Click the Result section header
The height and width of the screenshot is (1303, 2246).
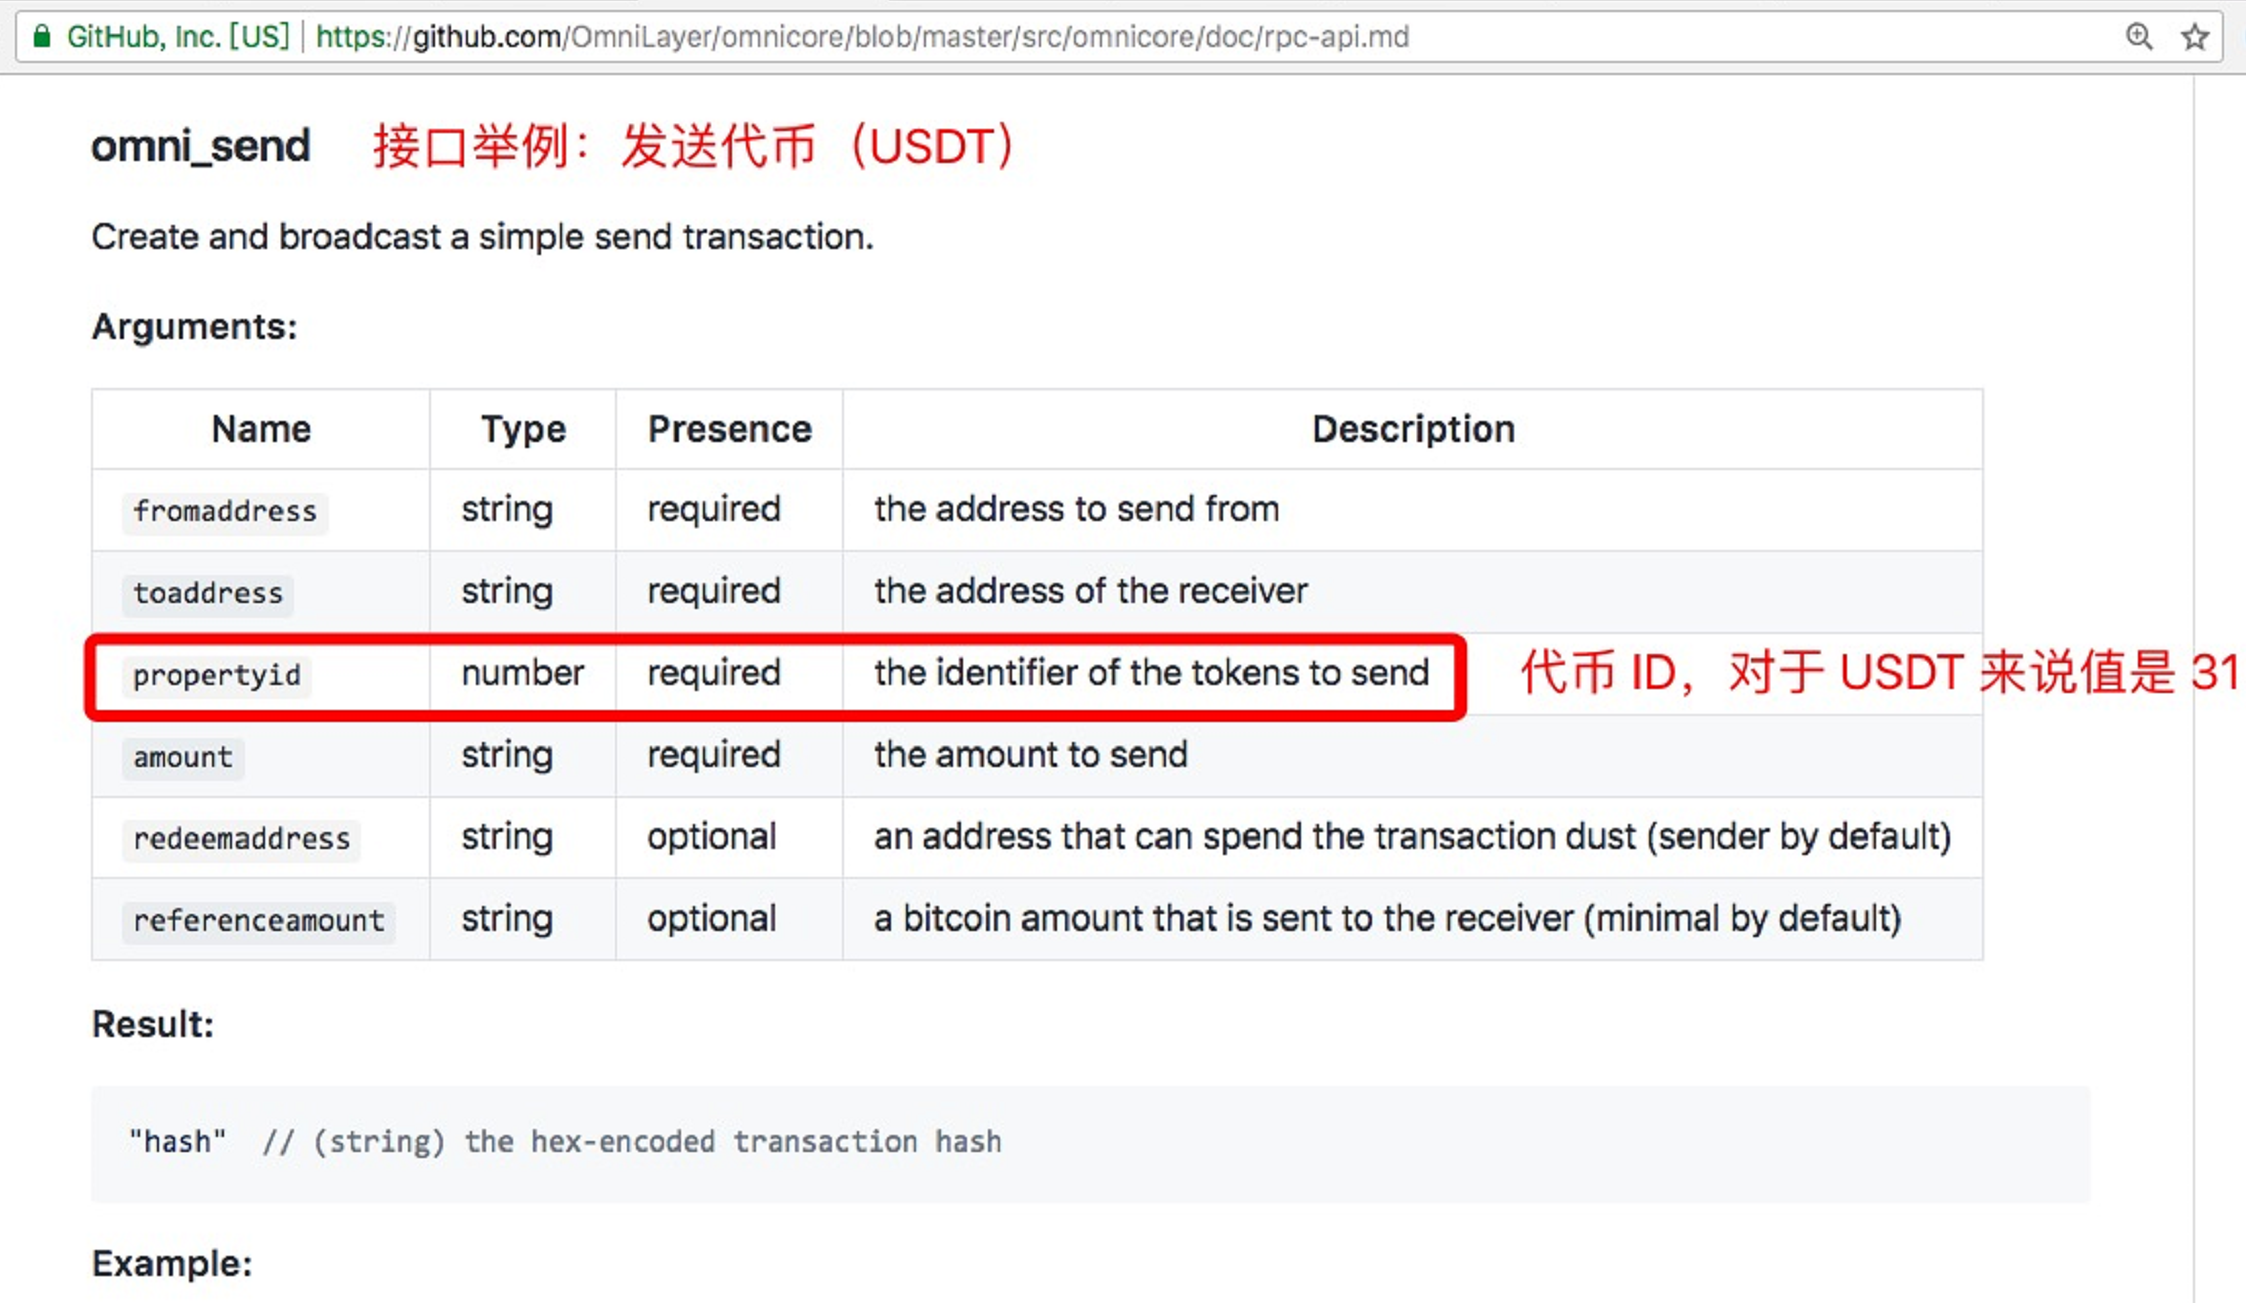(x=152, y=1024)
